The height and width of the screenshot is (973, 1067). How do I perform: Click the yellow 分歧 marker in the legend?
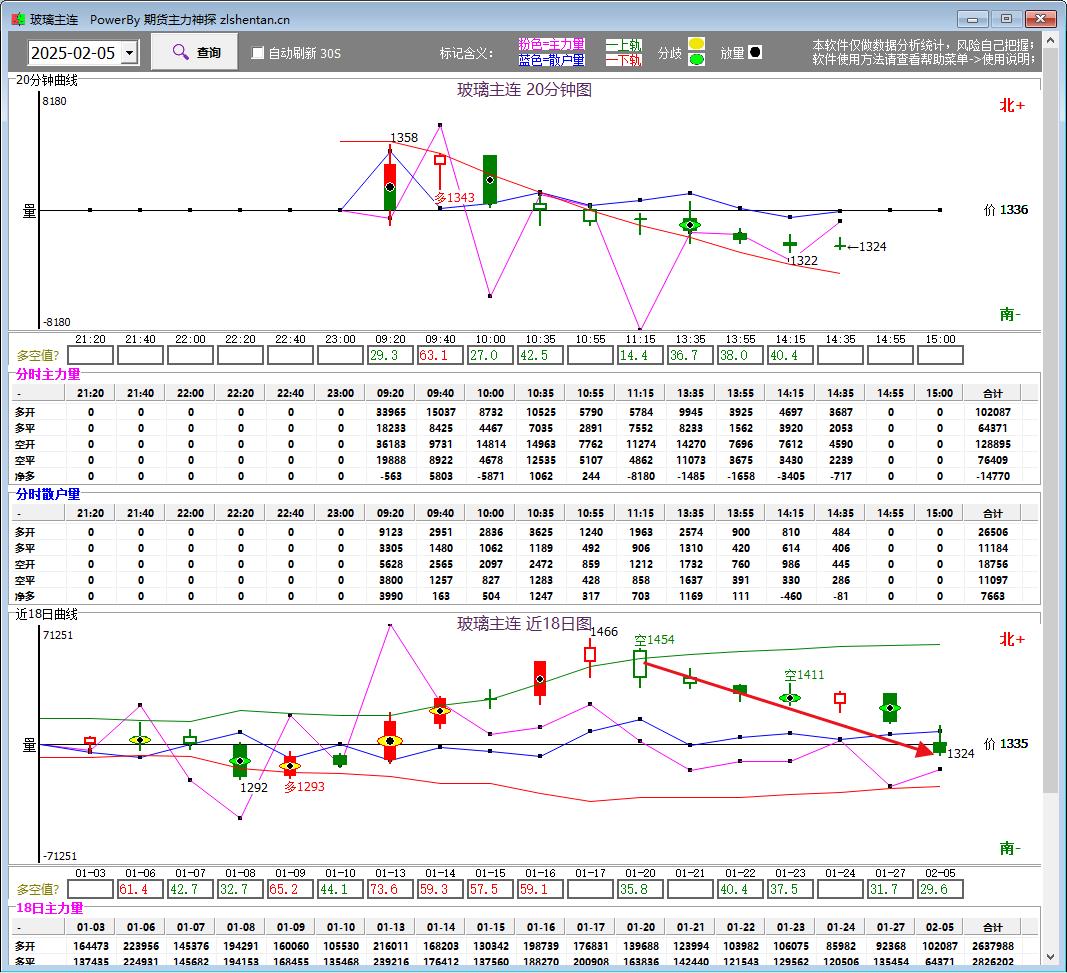696,44
